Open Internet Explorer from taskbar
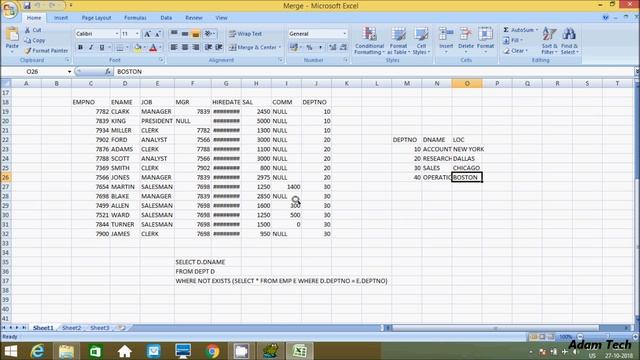Viewport: 640px width, 360px height. point(38,351)
